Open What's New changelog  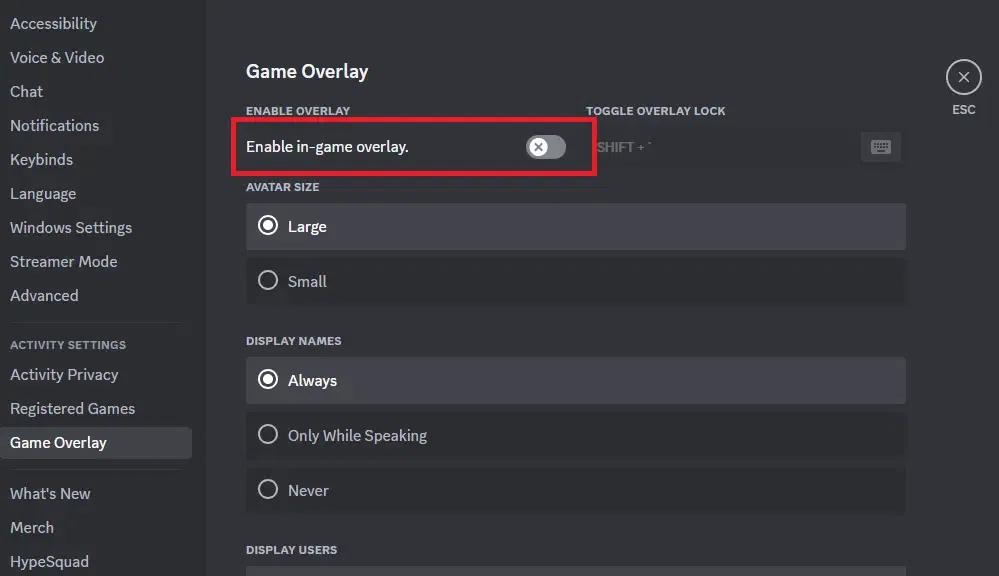click(x=50, y=494)
